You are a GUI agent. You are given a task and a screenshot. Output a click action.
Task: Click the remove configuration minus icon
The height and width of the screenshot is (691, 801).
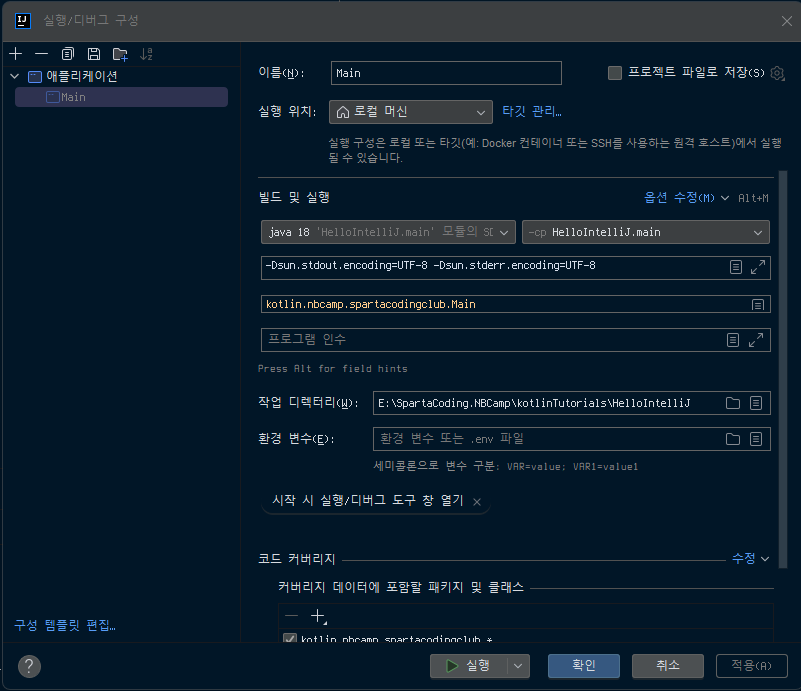point(41,53)
